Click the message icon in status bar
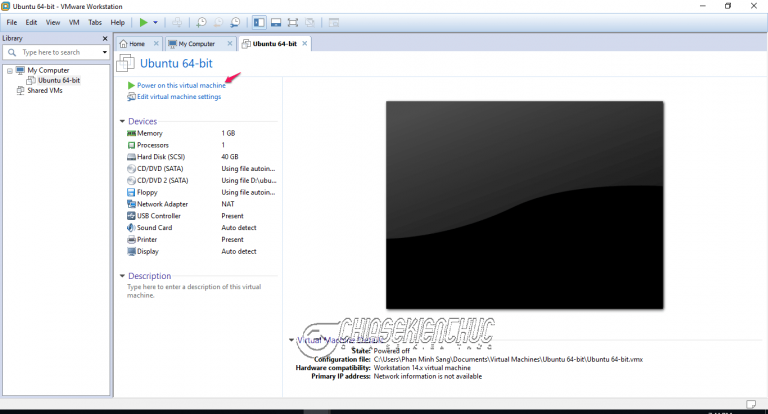The width and height of the screenshot is (768, 414). point(751,404)
